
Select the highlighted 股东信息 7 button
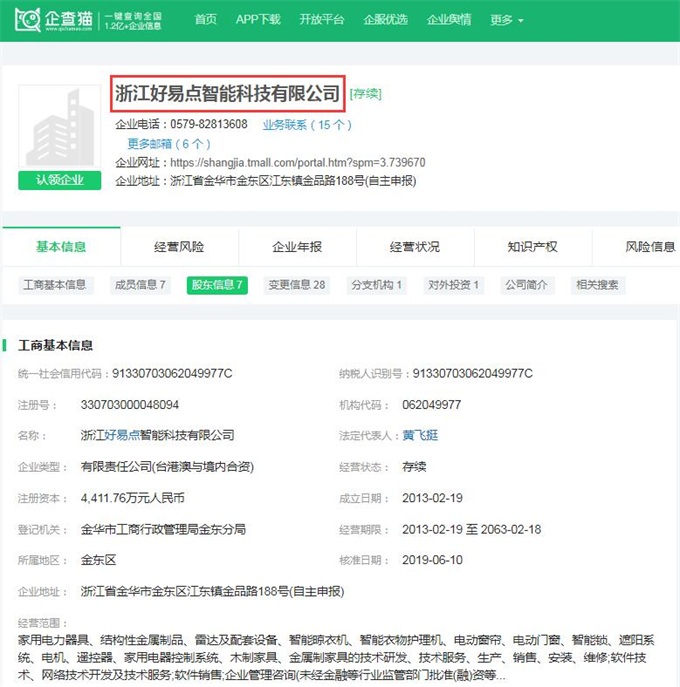(217, 285)
